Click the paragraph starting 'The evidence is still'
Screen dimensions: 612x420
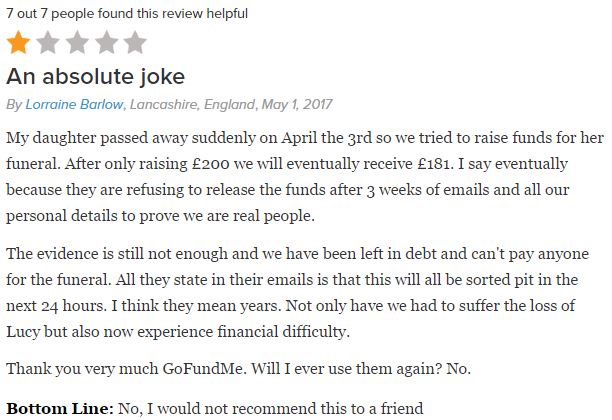click(x=297, y=292)
